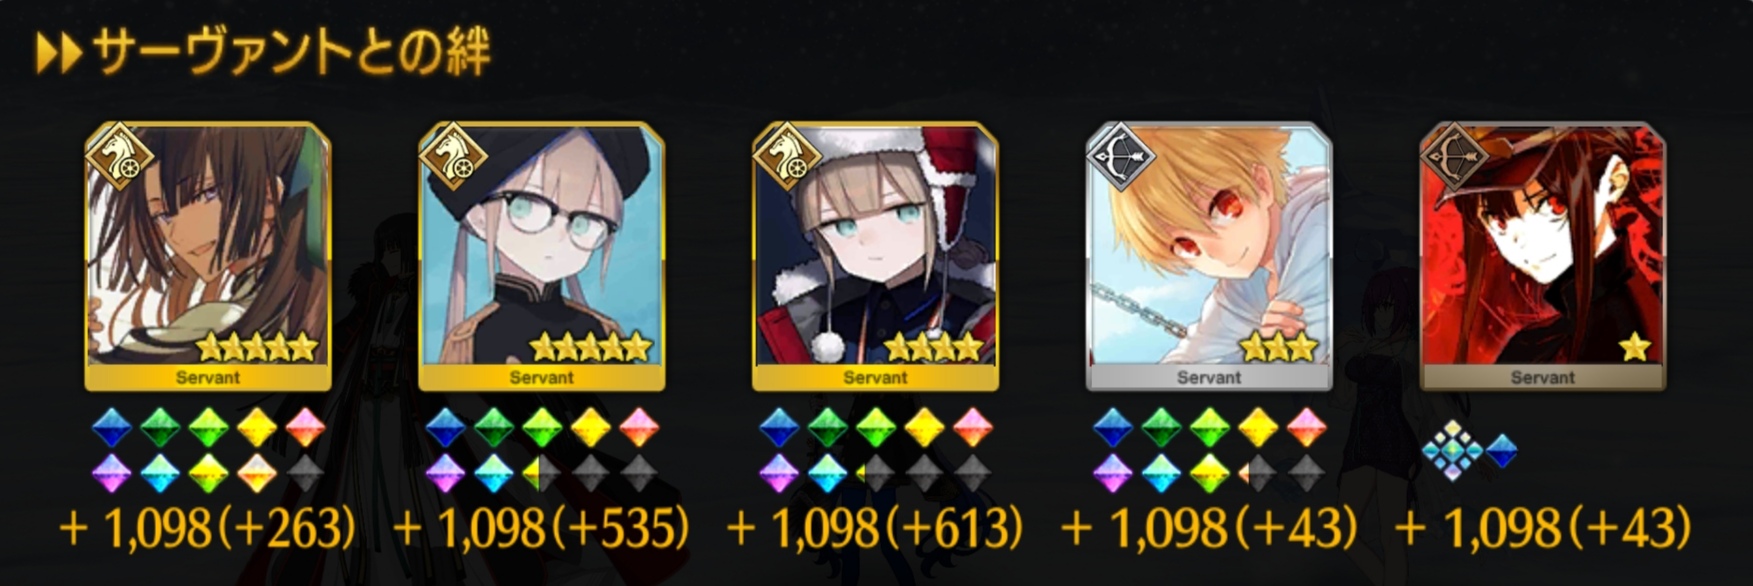
Task: Select the brown-haired five-star servant card
Action: tap(208, 257)
